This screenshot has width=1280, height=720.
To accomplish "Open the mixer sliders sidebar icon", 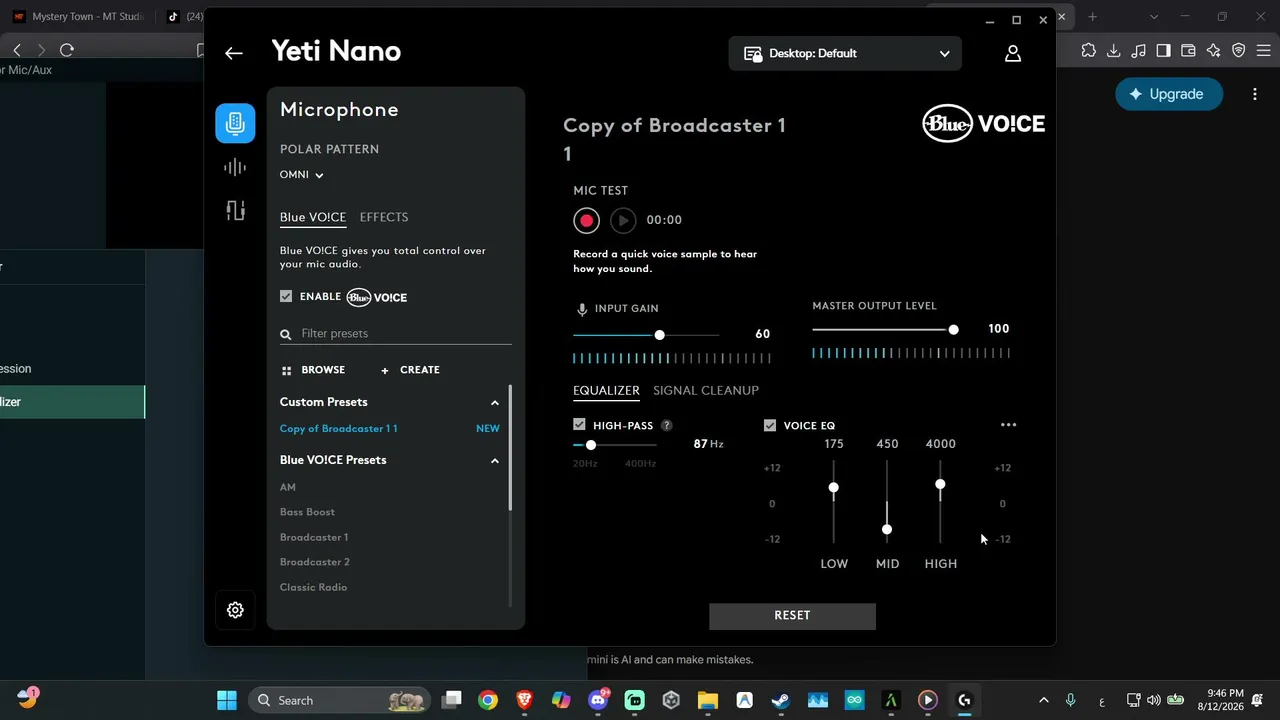I will tap(235, 210).
